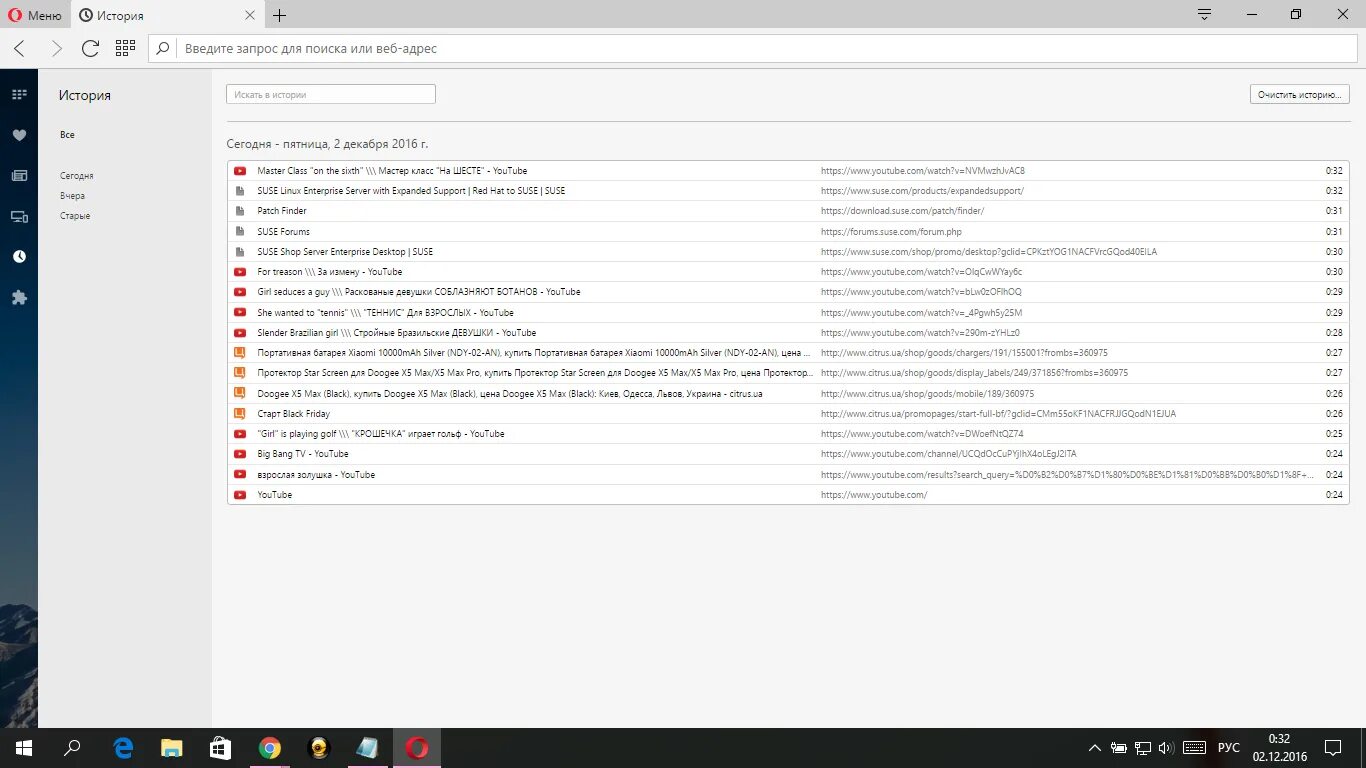
Task: Close the История tab
Action: pos(249,16)
